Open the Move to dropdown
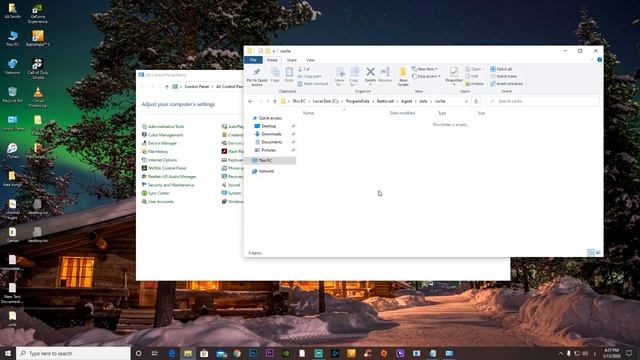This screenshot has width=640, height=360. point(340,77)
